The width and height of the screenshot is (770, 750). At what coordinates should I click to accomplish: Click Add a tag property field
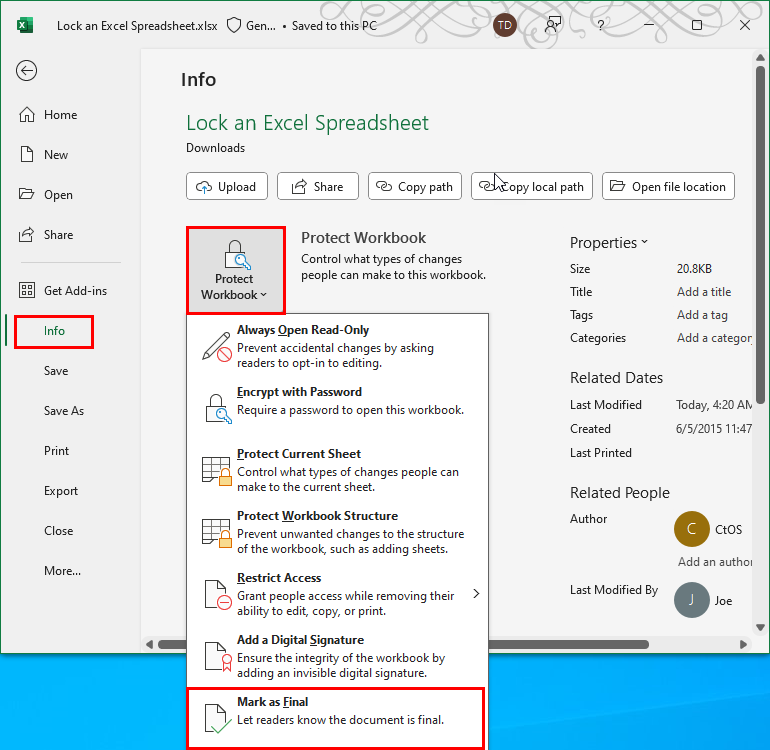click(702, 315)
